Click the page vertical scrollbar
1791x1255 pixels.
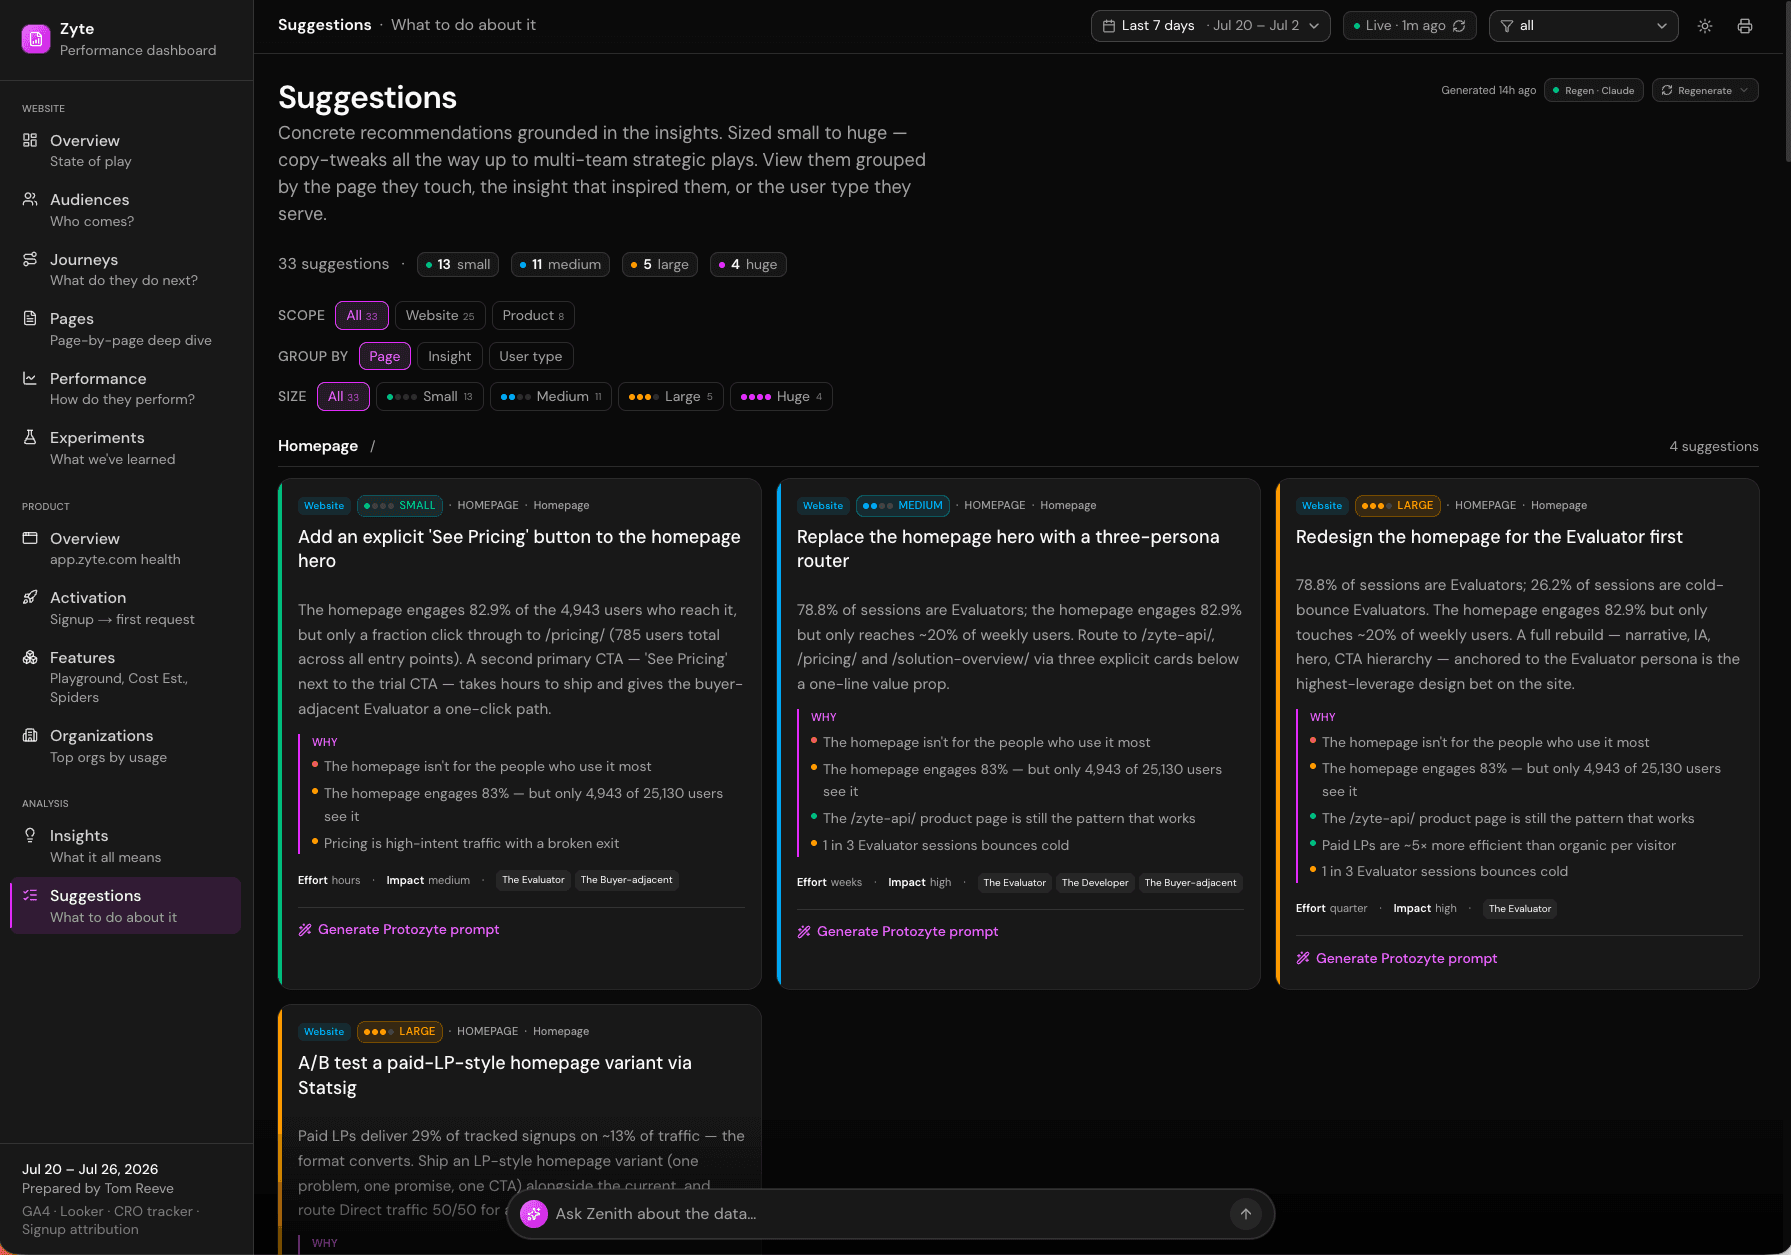1787,80
